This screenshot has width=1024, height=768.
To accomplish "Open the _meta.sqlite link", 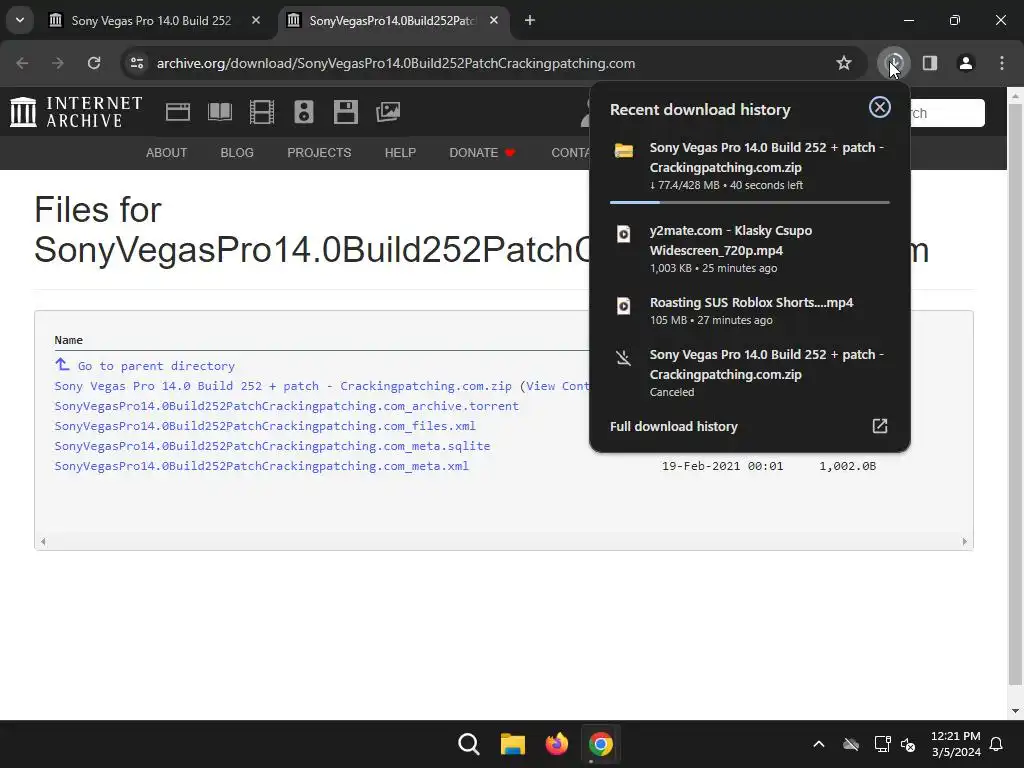I will point(272,446).
